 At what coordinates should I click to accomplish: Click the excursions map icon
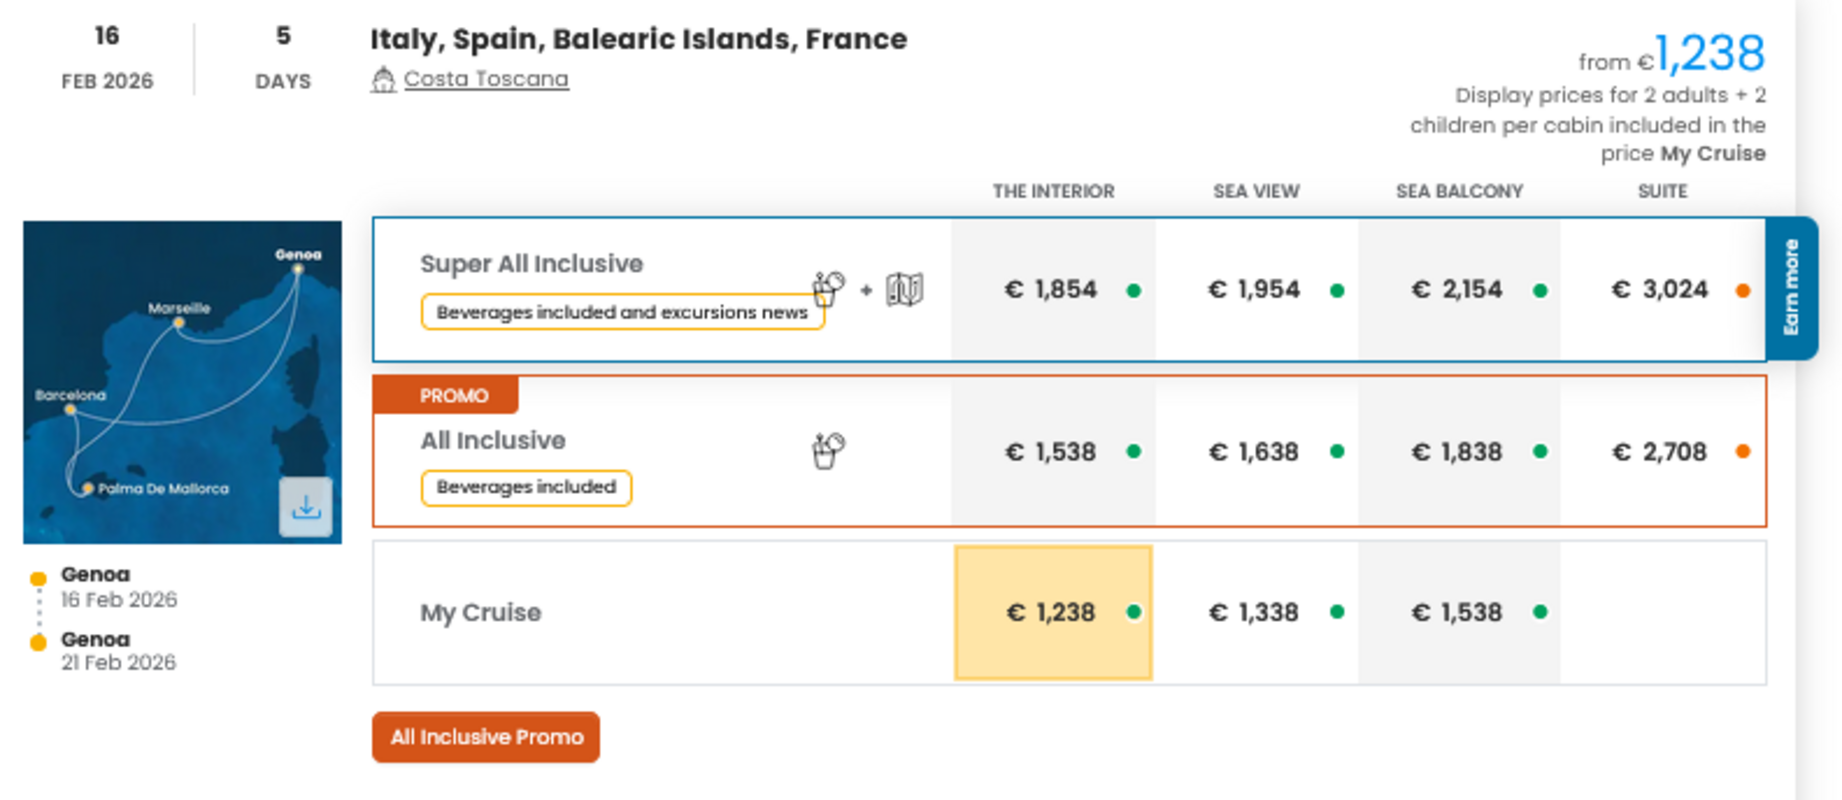[x=904, y=289]
